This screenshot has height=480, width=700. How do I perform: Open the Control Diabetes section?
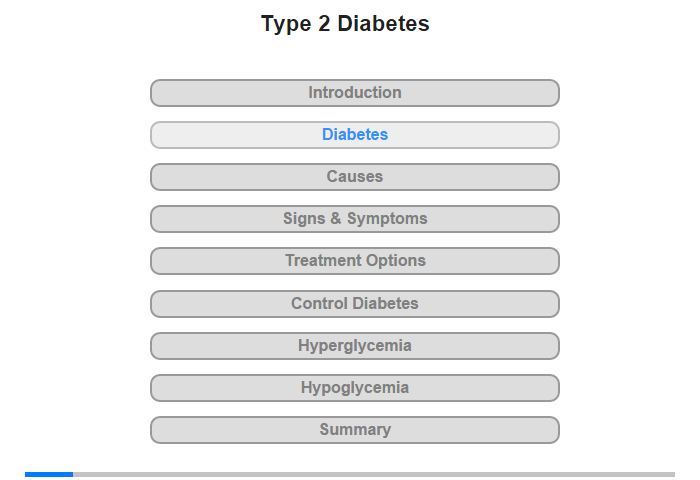point(354,303)
